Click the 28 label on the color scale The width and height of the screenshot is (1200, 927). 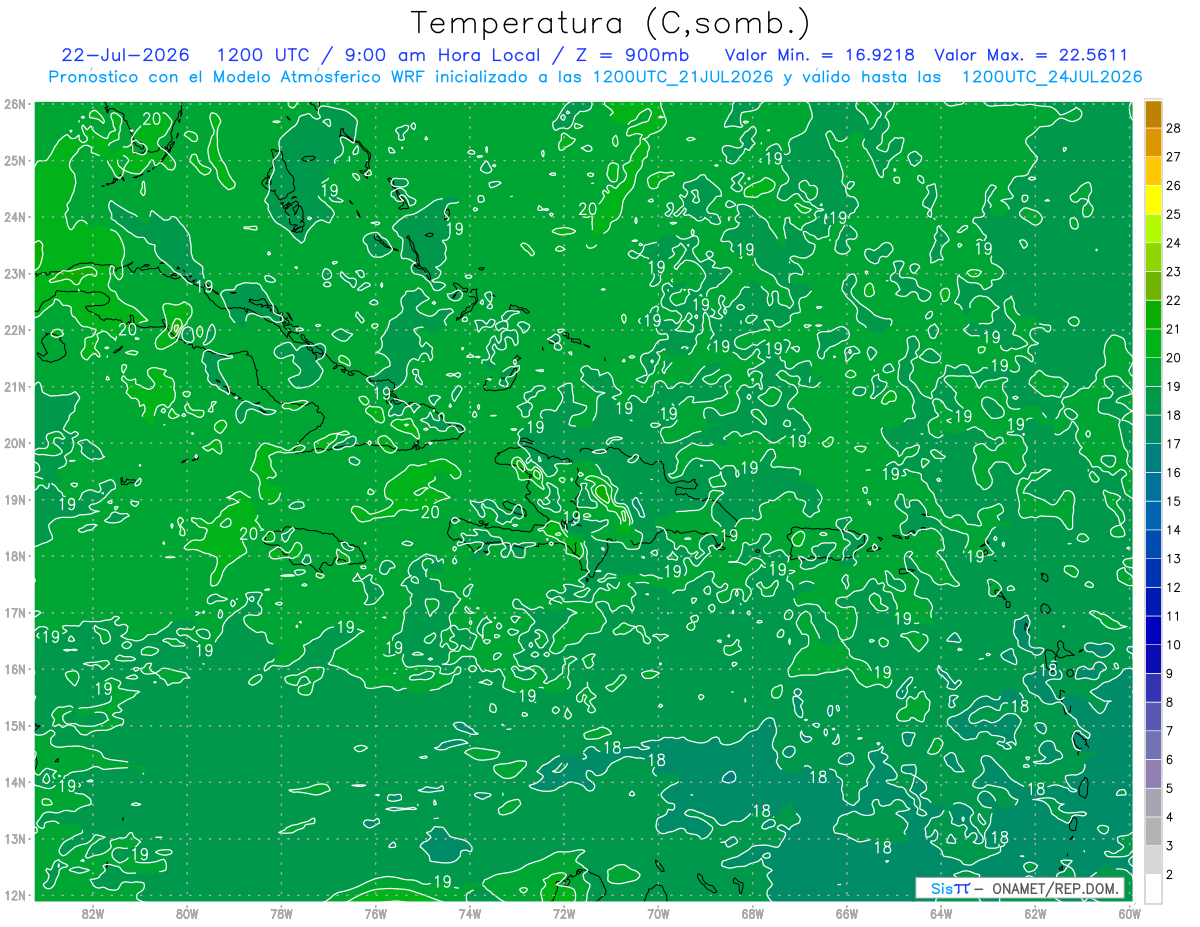point(1174,128)
